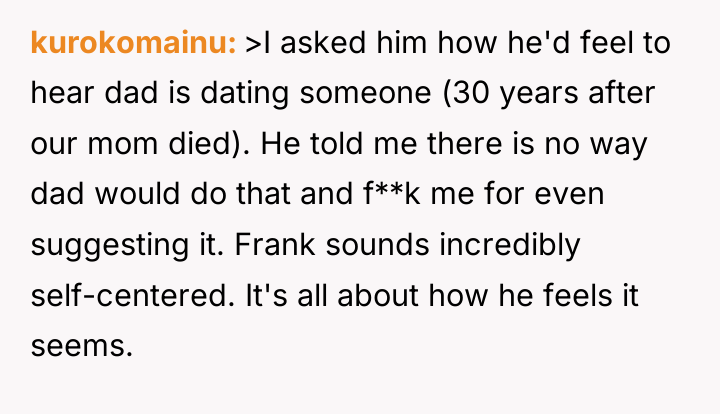This screenshot has width=720, height=414.
Task: Click the text '(30 years after'
Action: click(549, 93)
